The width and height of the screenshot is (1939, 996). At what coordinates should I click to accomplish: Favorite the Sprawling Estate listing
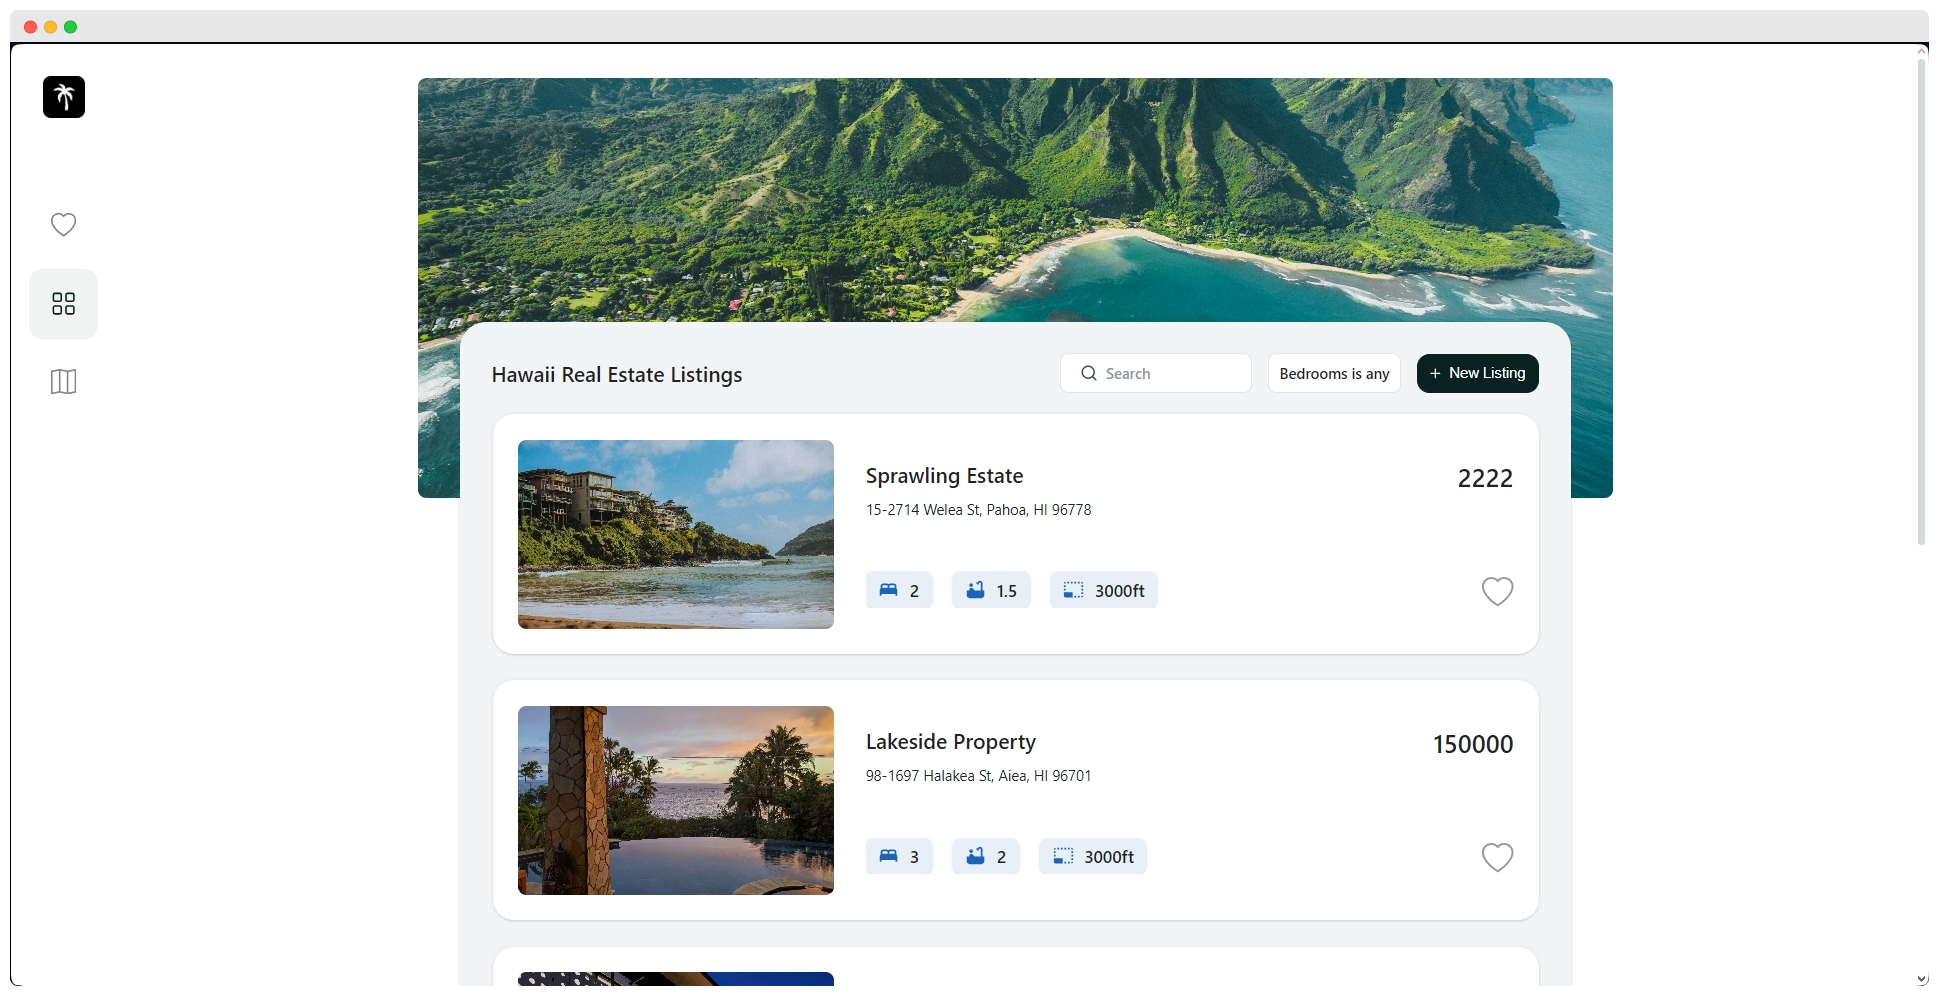click(1497, 591)
